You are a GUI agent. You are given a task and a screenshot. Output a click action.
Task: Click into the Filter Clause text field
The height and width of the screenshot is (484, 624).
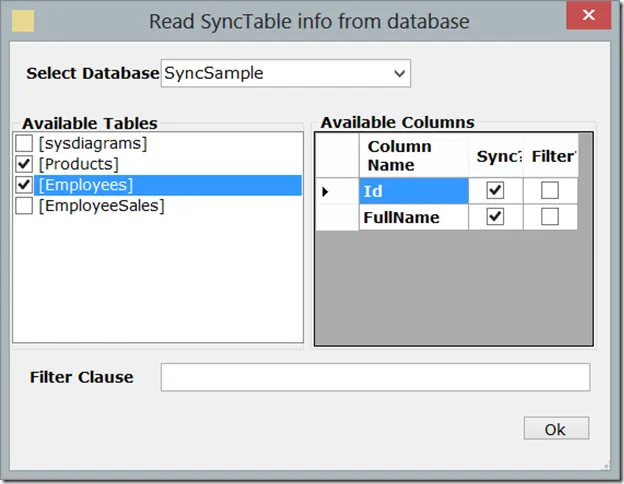(x=375, y=377)
